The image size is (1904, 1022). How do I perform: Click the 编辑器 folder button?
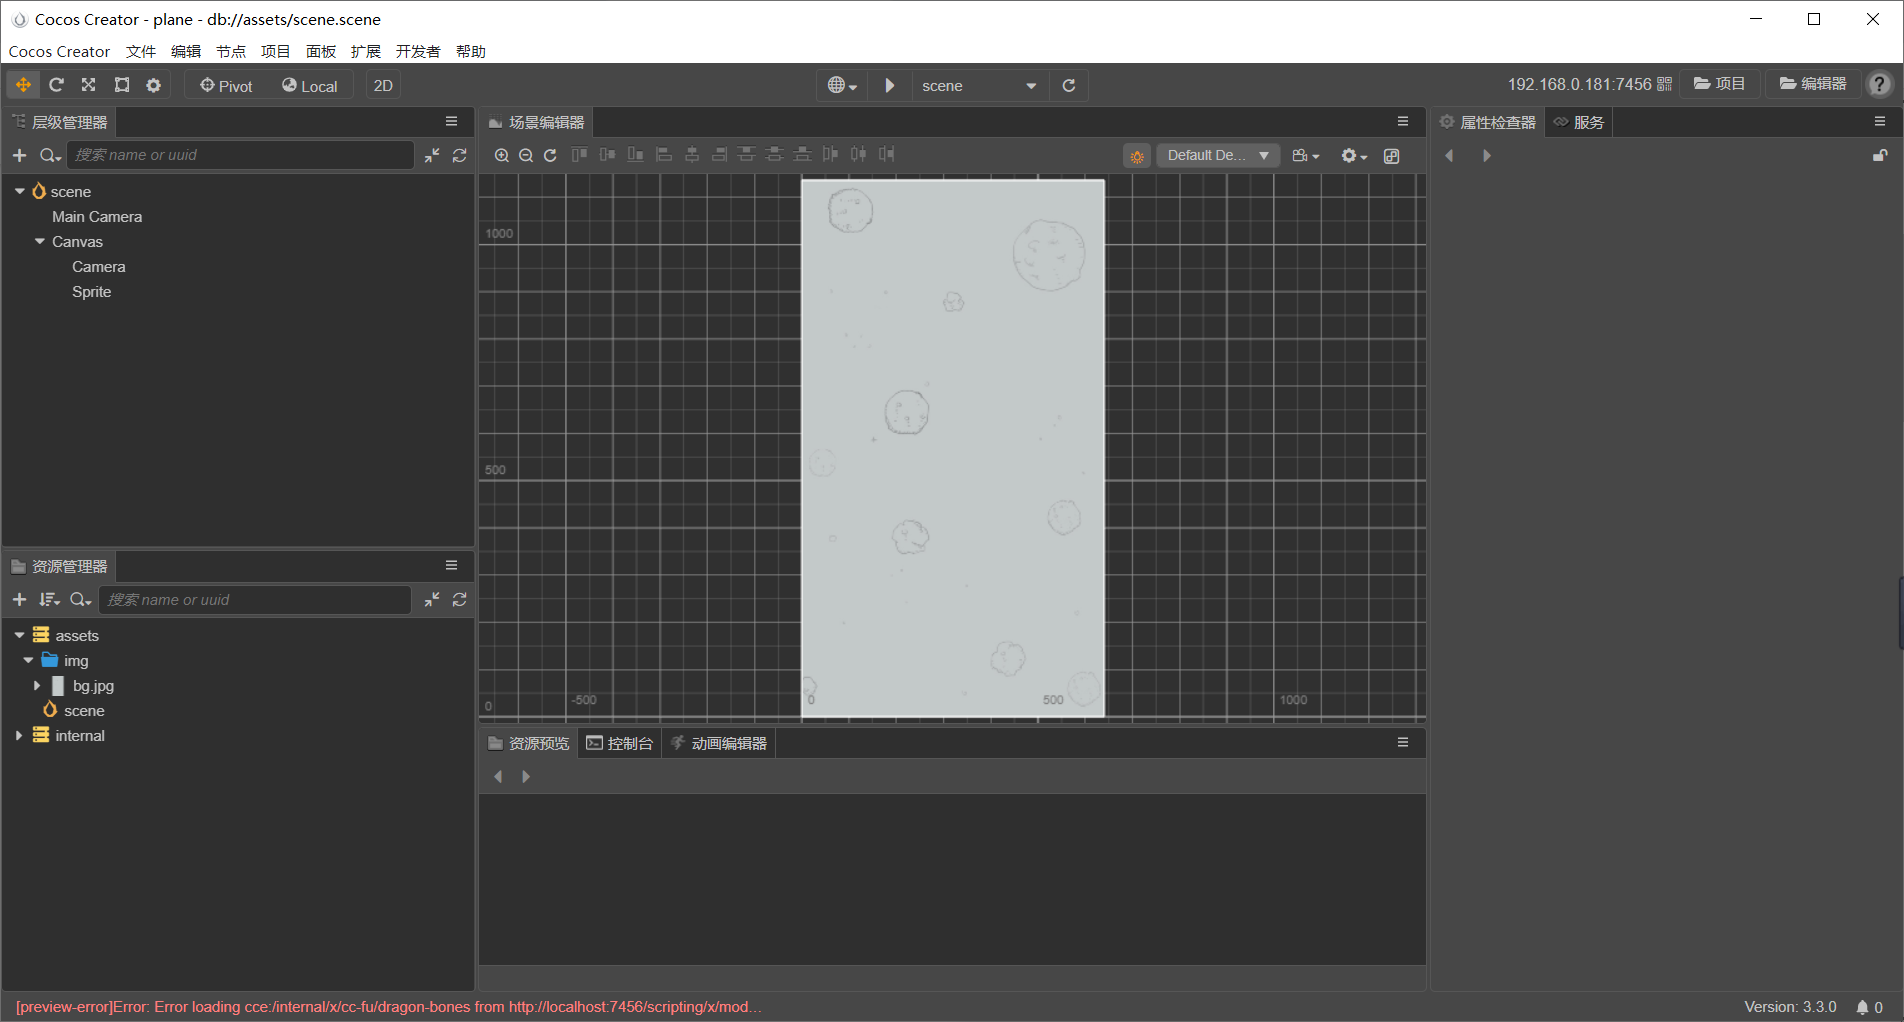pos(1813,85)
